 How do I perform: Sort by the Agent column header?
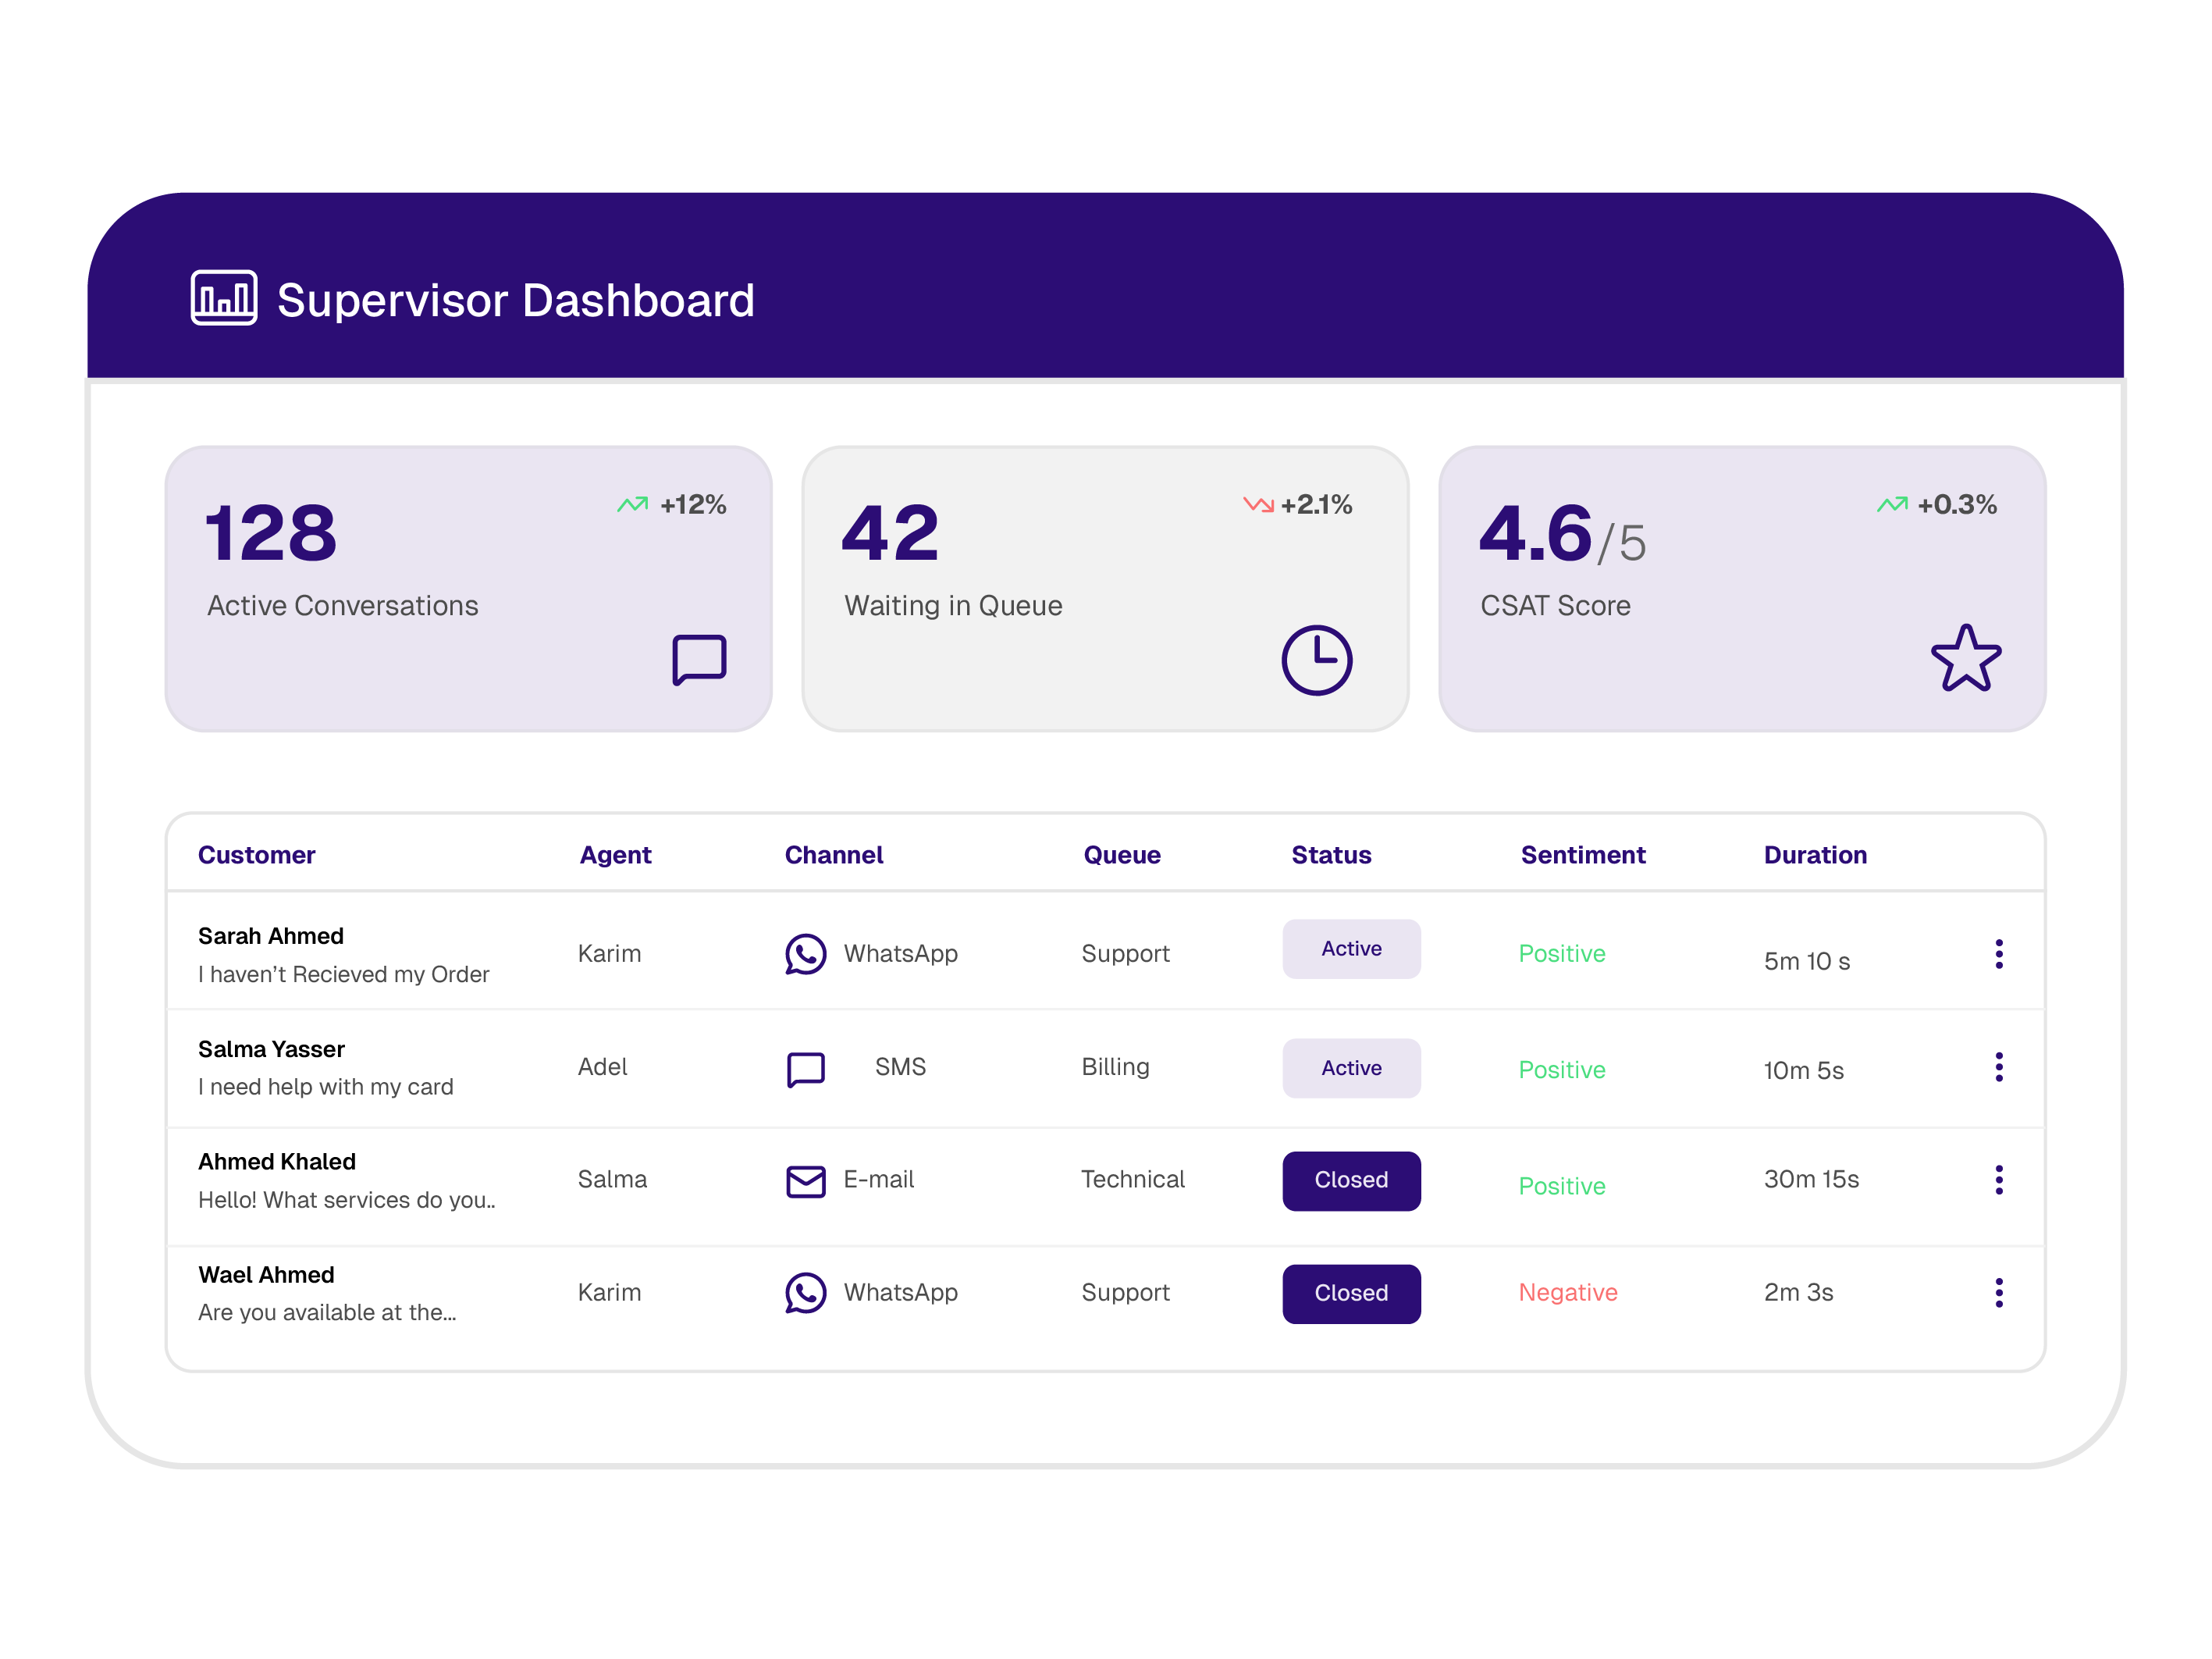click(615, 855)
